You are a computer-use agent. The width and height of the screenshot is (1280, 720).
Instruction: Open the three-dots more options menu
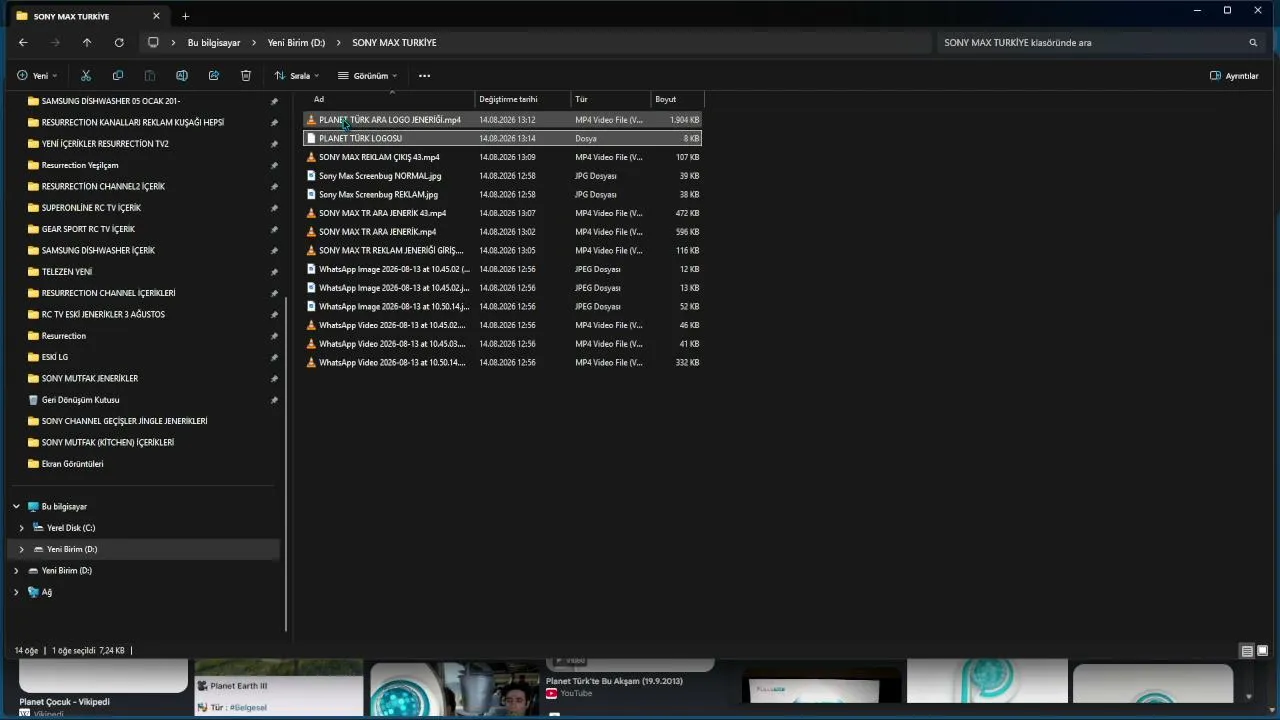tap(424, 76)
